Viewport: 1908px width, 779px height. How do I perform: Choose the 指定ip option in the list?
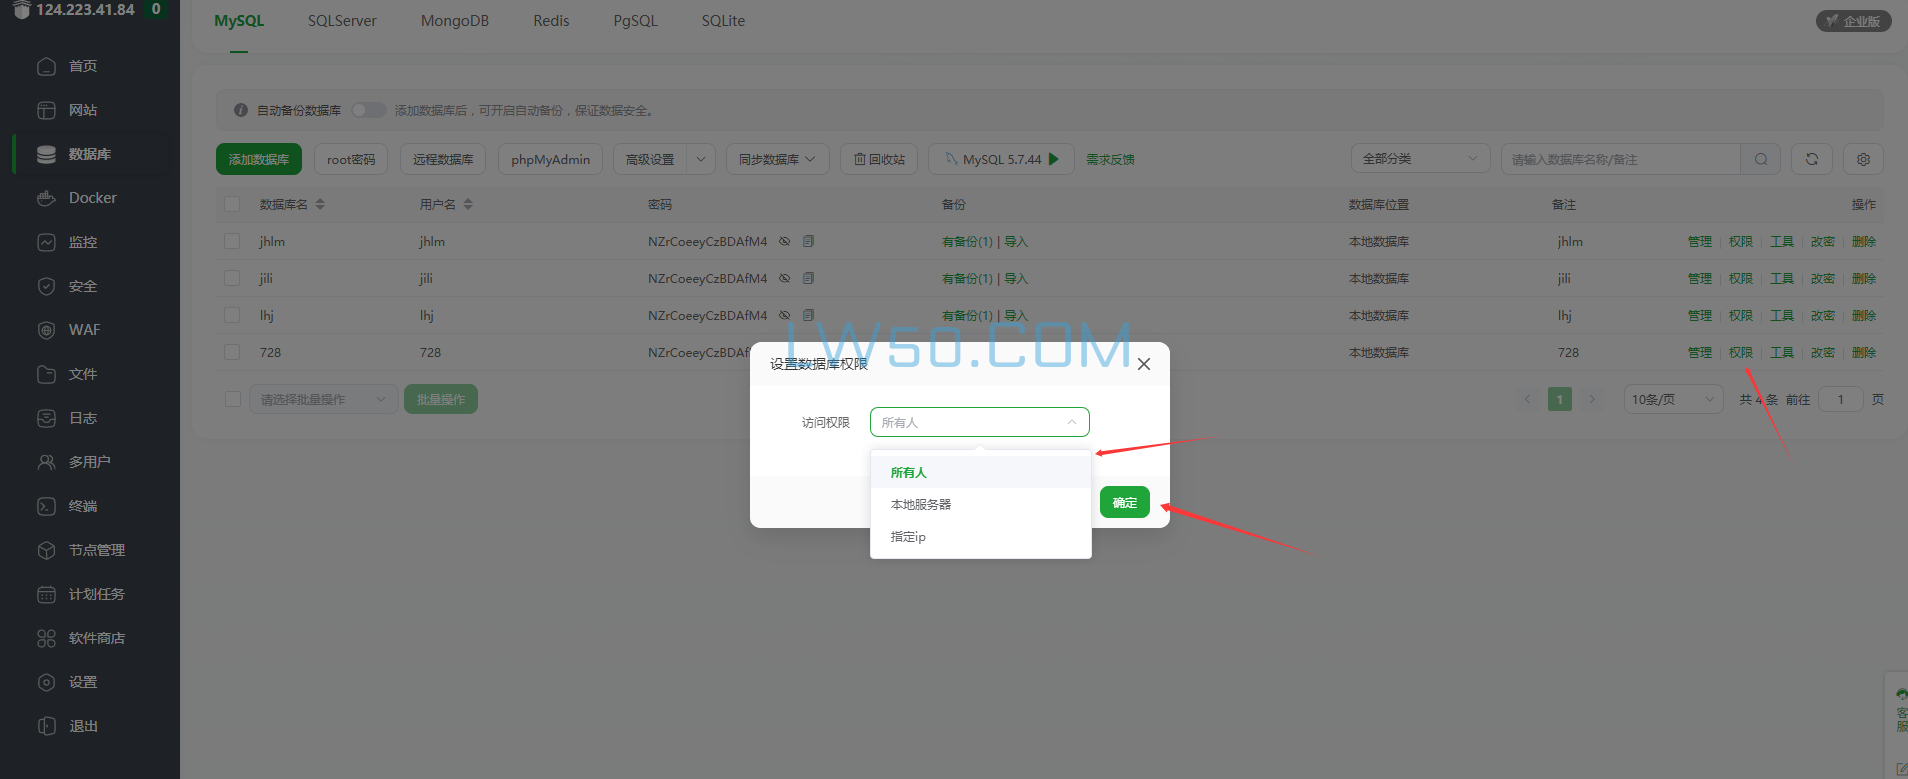908,537
